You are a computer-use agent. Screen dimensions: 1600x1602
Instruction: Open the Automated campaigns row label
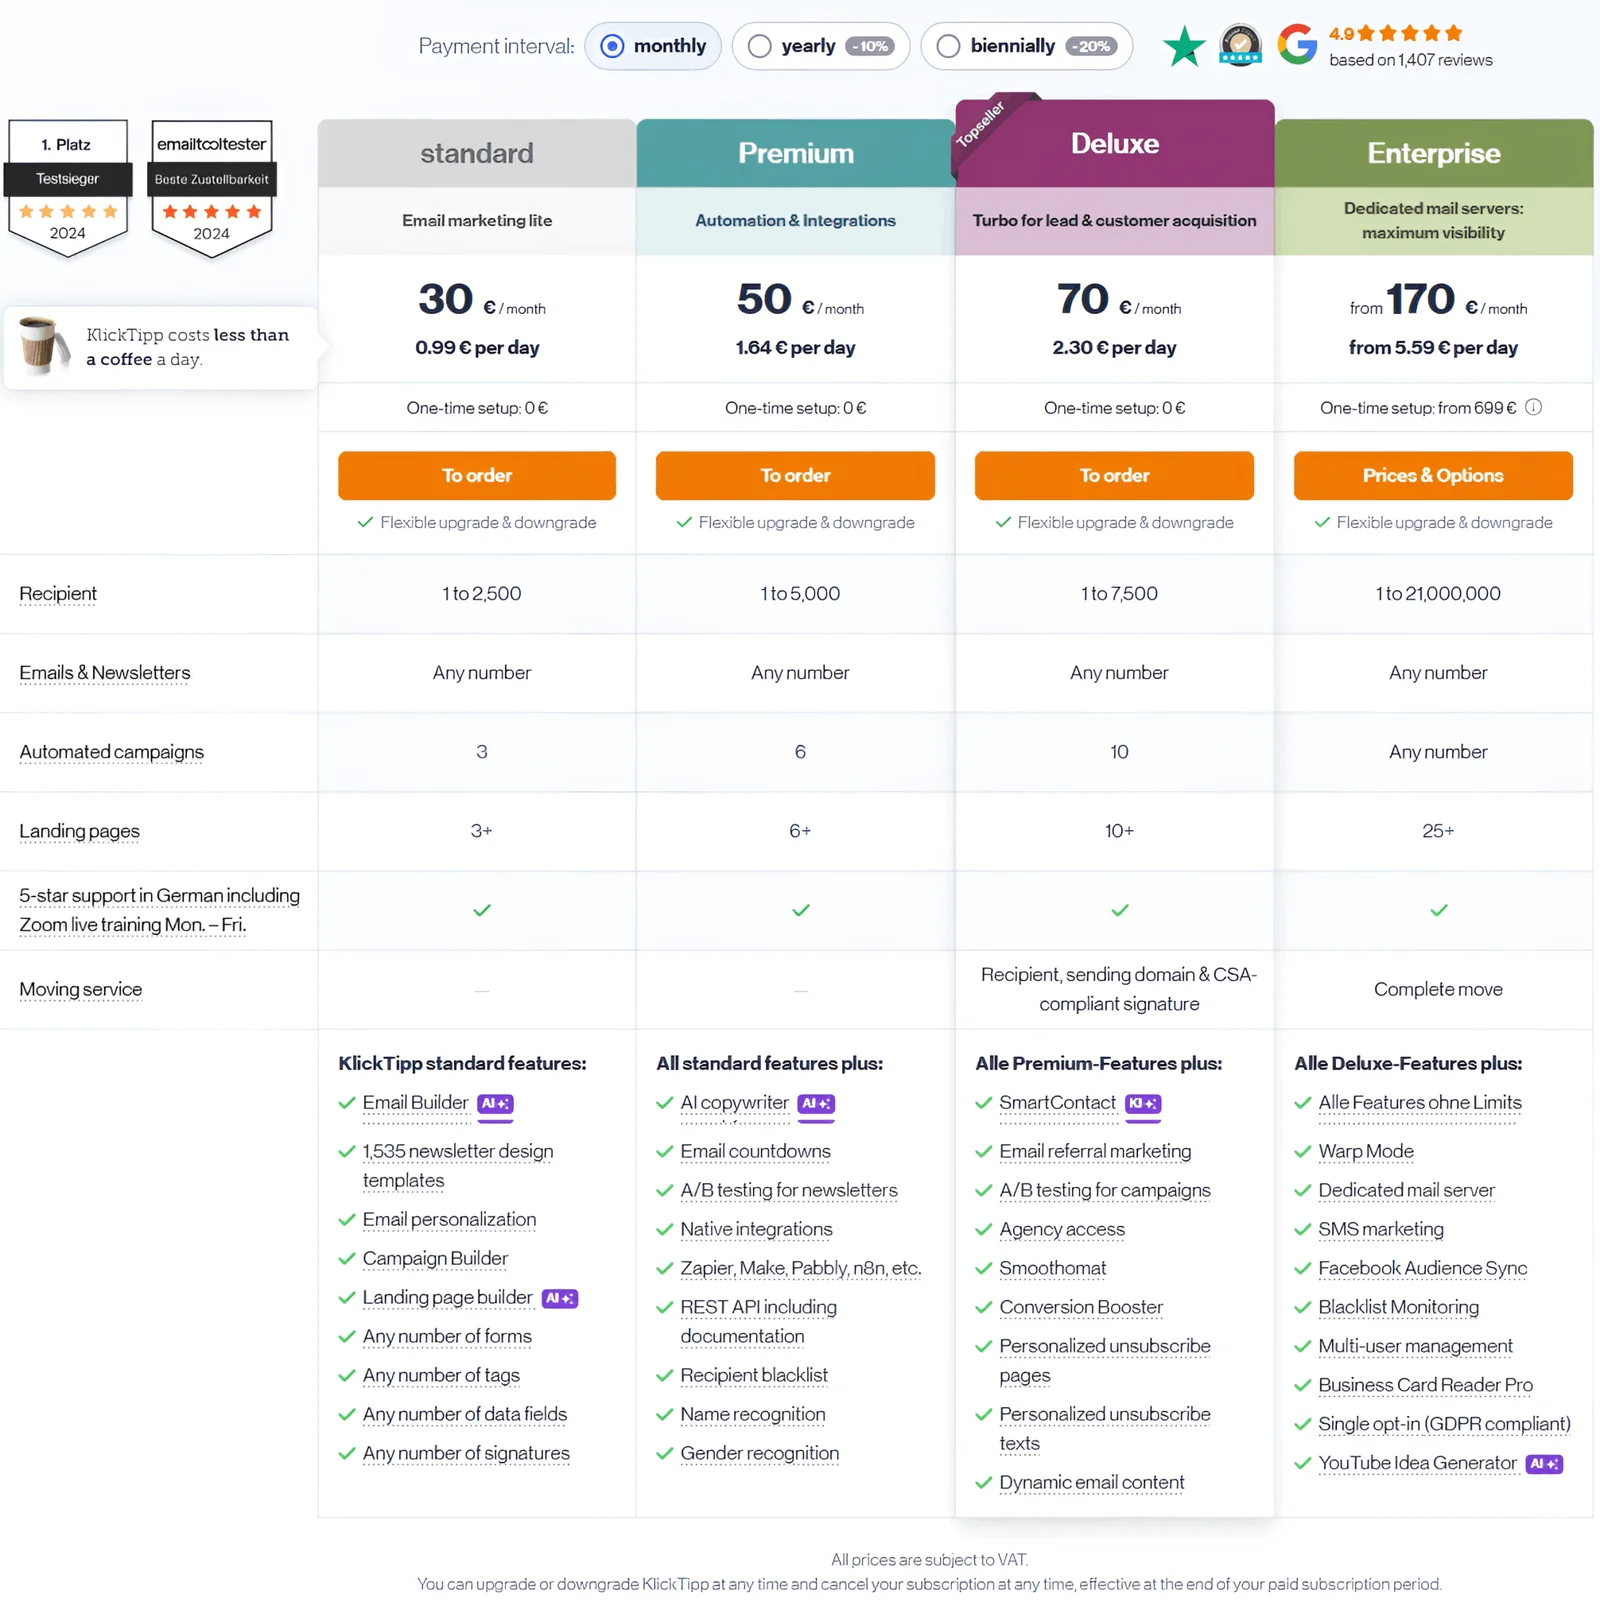111,752
